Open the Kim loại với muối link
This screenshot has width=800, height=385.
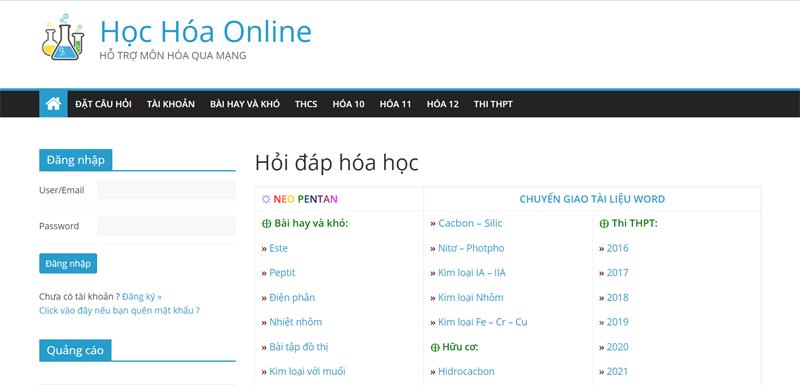308,371
